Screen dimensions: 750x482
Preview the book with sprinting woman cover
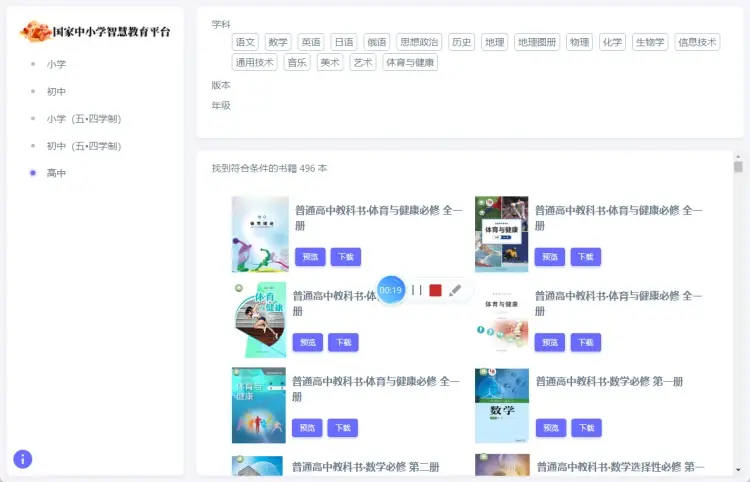click(308, 342)
